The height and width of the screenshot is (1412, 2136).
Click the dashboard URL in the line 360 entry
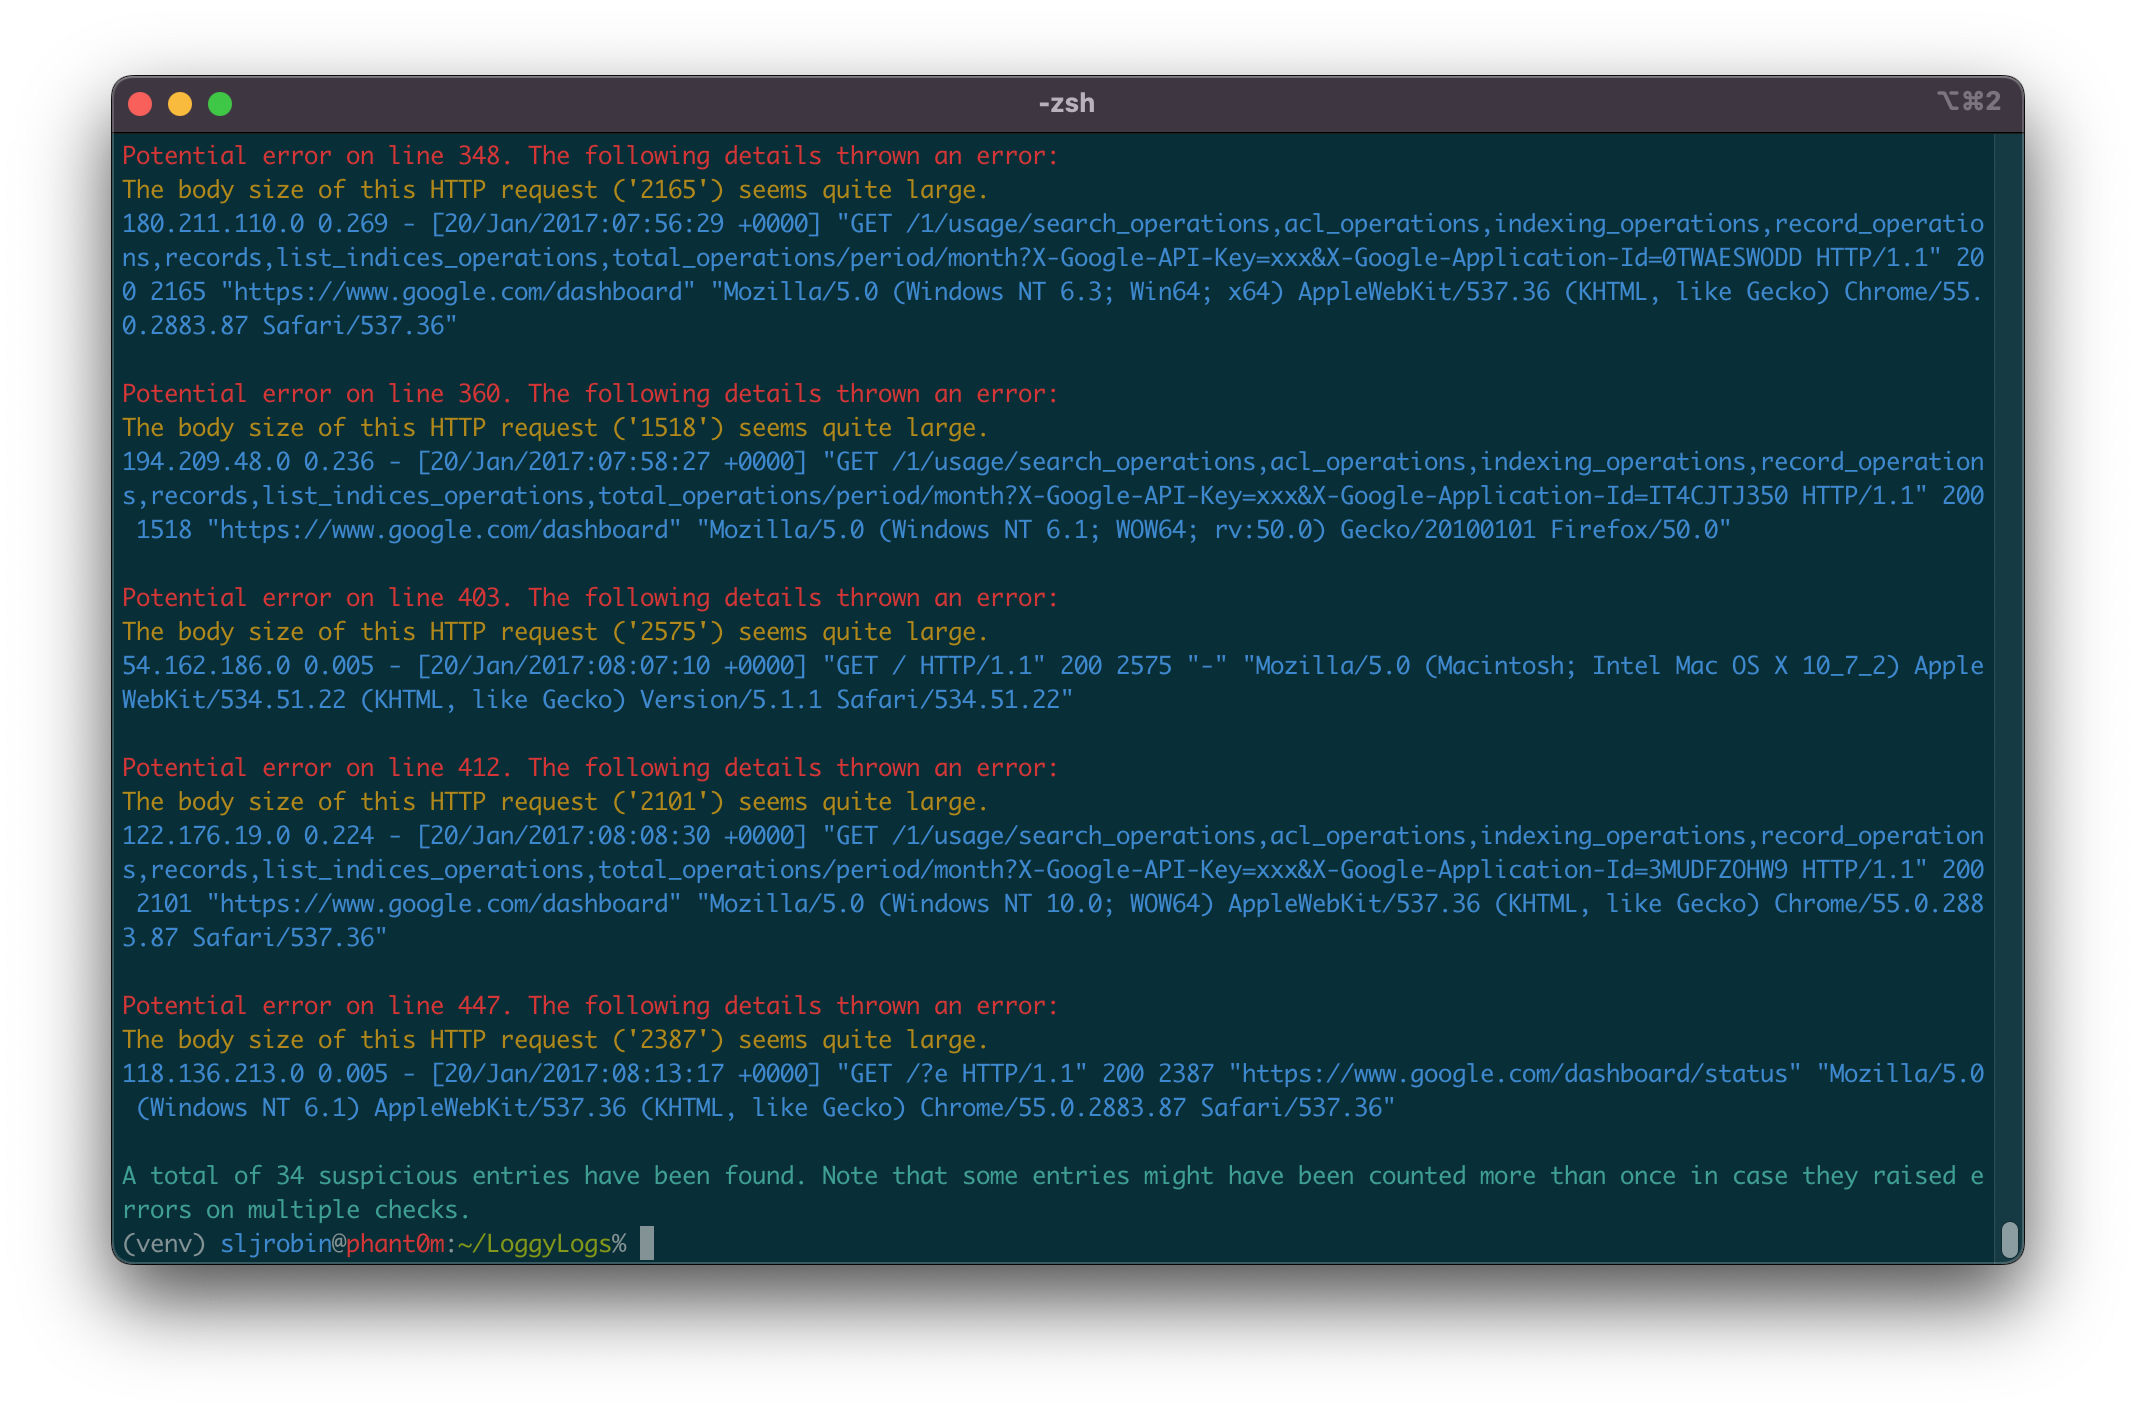(x=444, y=529)
